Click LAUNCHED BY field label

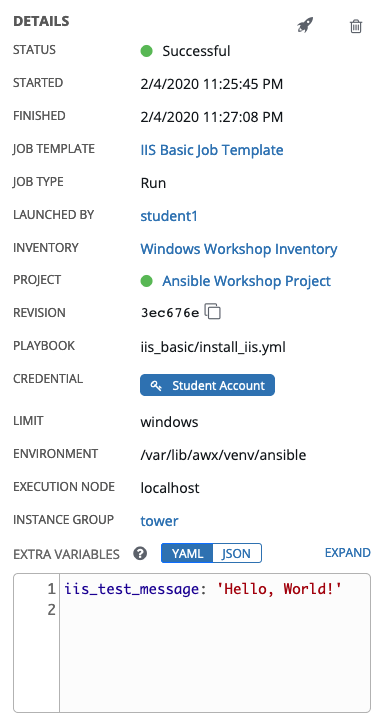click(x=53, y=215)
